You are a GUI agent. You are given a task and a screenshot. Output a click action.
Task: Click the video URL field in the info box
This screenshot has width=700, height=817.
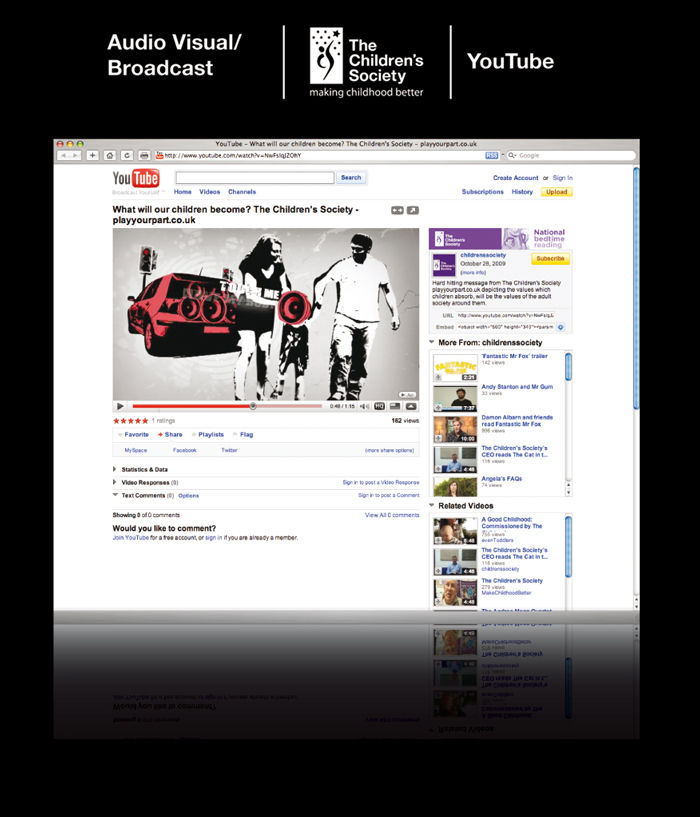tap(506, 315)
